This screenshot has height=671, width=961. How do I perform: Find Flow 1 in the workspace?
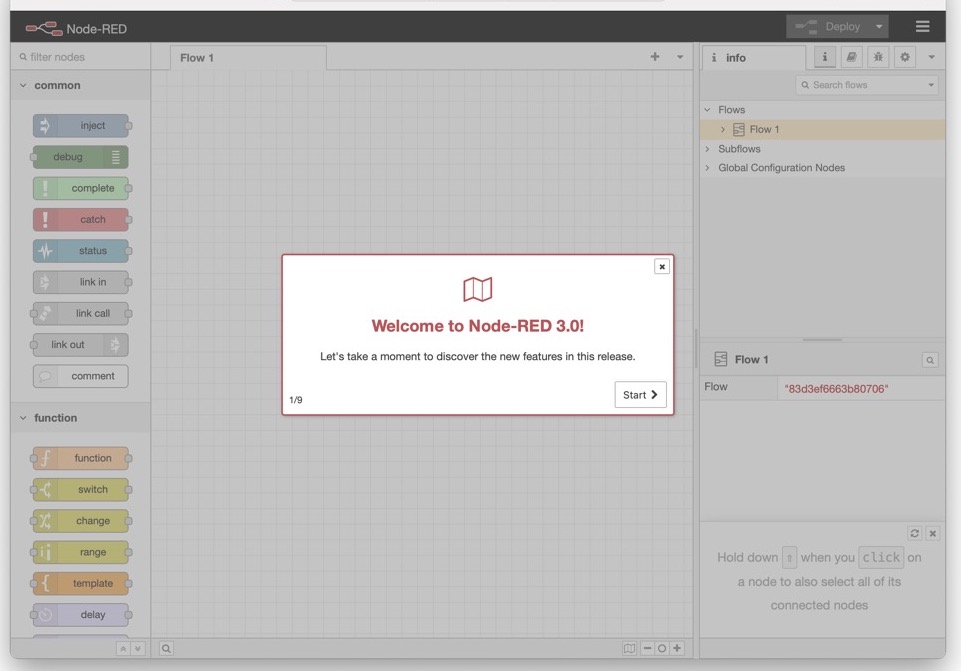930,360
